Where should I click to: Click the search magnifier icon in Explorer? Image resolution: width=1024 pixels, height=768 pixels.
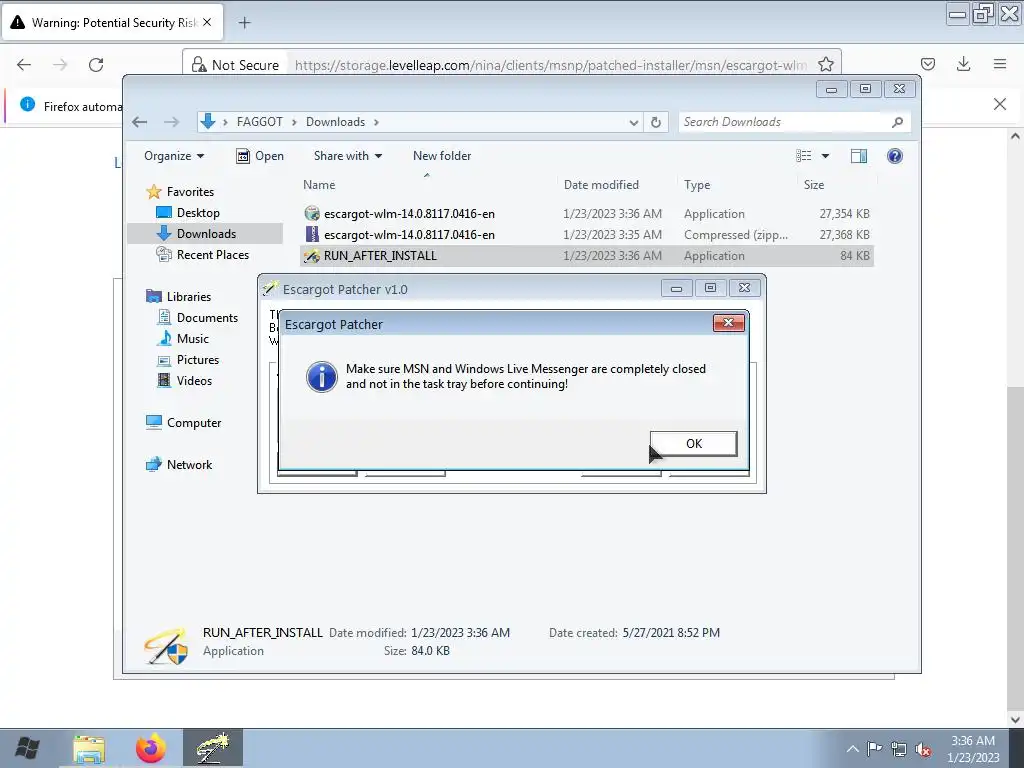tap(898, 122)
